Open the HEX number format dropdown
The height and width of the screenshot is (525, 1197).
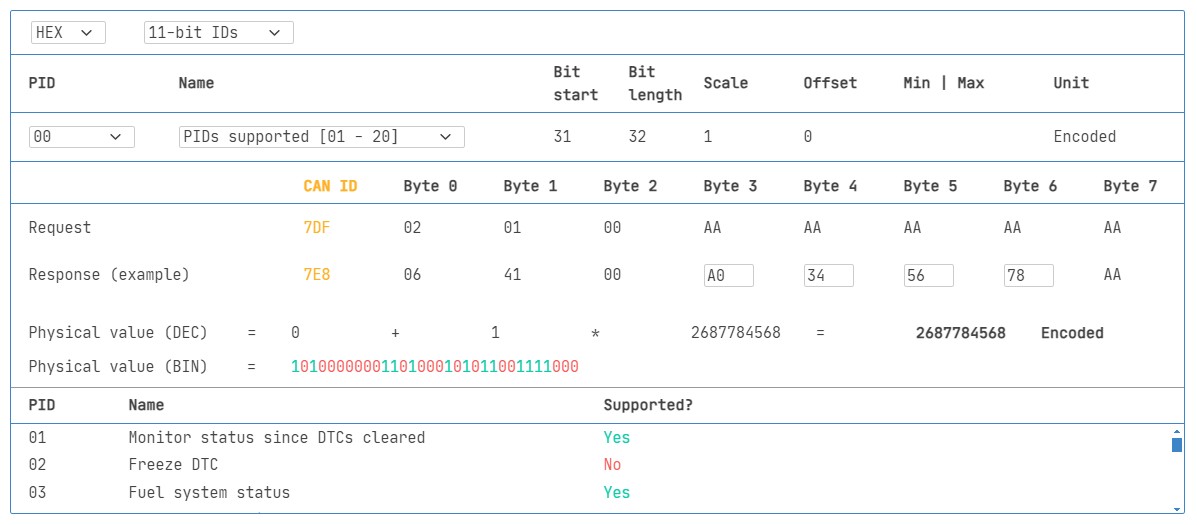(68, 32)
